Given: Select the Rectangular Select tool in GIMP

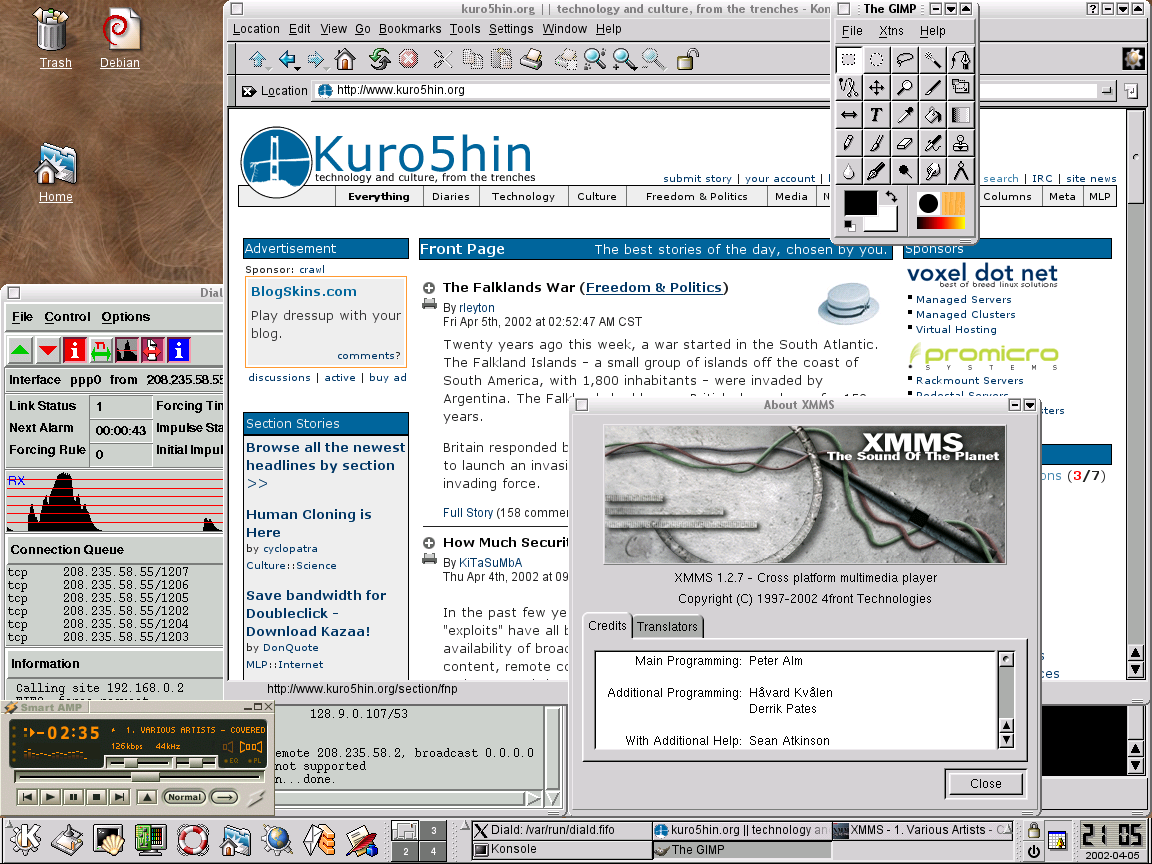Looking at the screenshot, I should coord(849,60).
